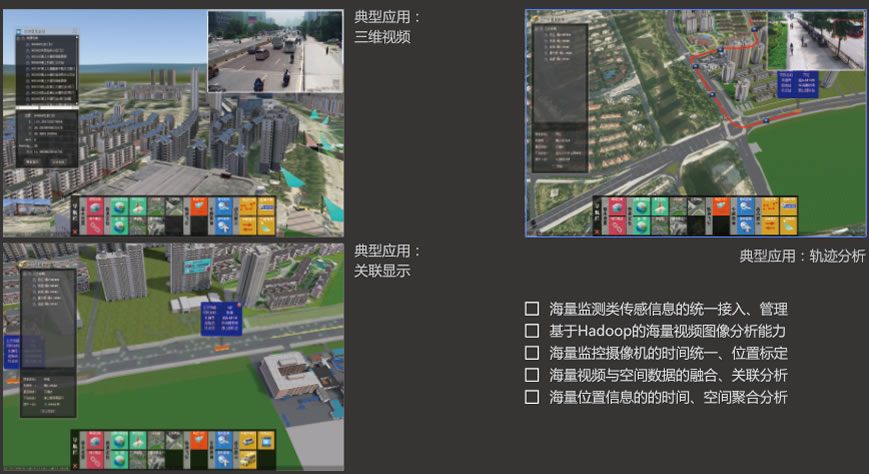Click yellow trajectory icon in 轨迹分析 toolbar
Screen dimensions: 869x474
pyautogui.click(x=768, y=205)
